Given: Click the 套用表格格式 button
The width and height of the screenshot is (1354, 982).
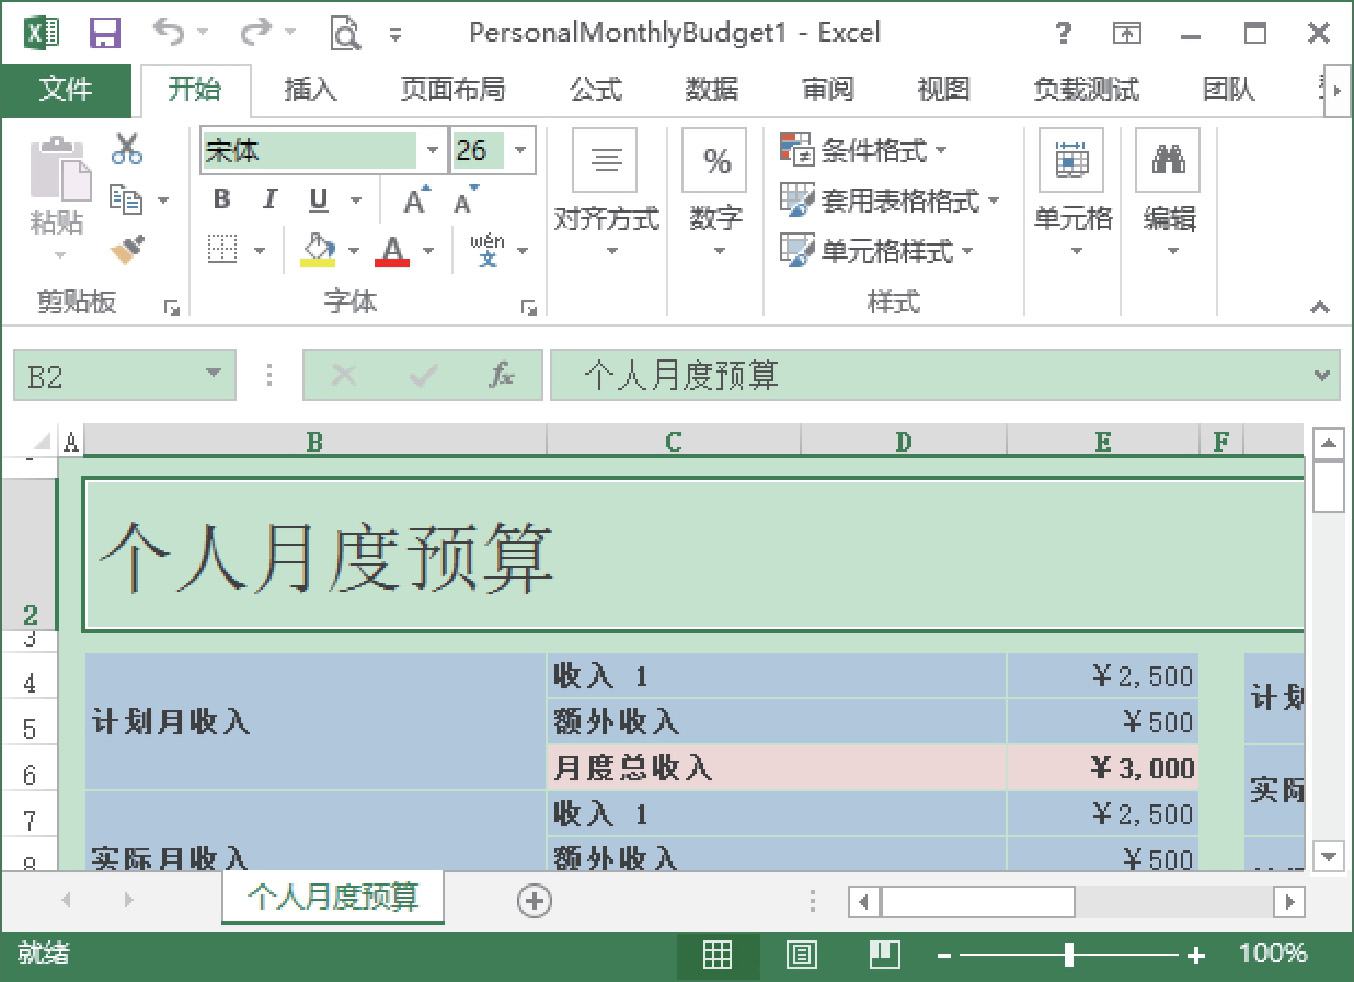Looking at the screenshot, I should point(889,201).
